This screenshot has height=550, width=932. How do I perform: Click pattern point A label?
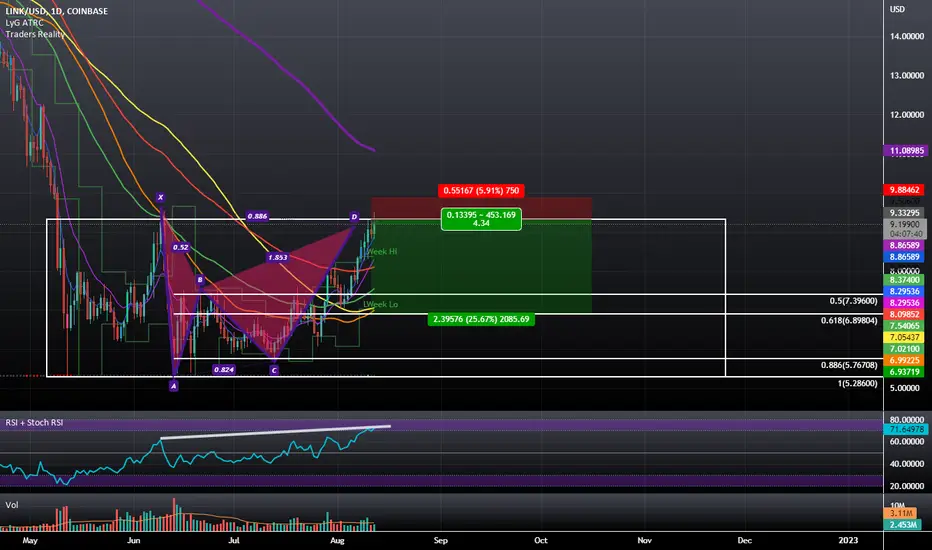pyautogui.click(x=174, y=386)
